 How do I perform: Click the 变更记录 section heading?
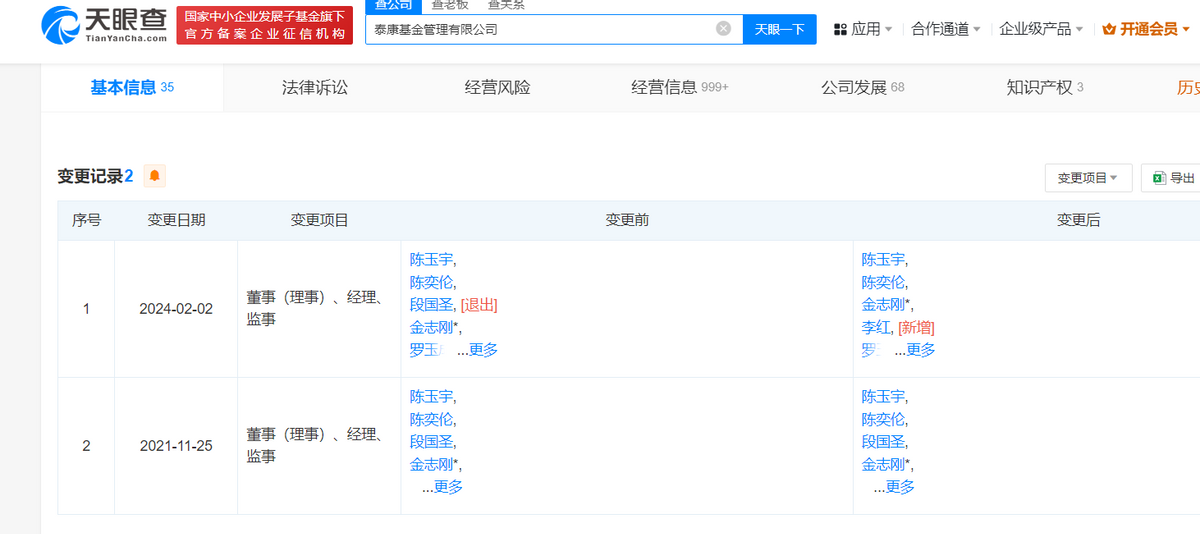pos(95,176)
